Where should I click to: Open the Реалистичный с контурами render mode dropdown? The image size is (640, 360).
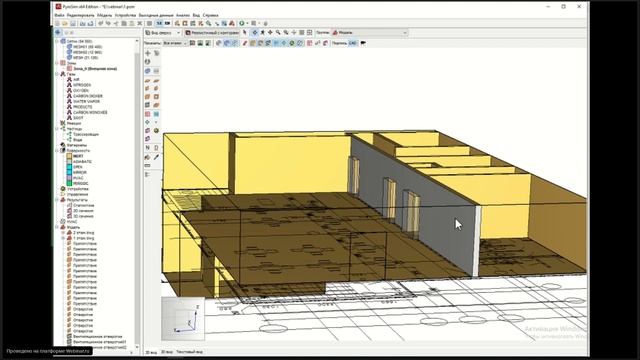[x=211, y=33]
